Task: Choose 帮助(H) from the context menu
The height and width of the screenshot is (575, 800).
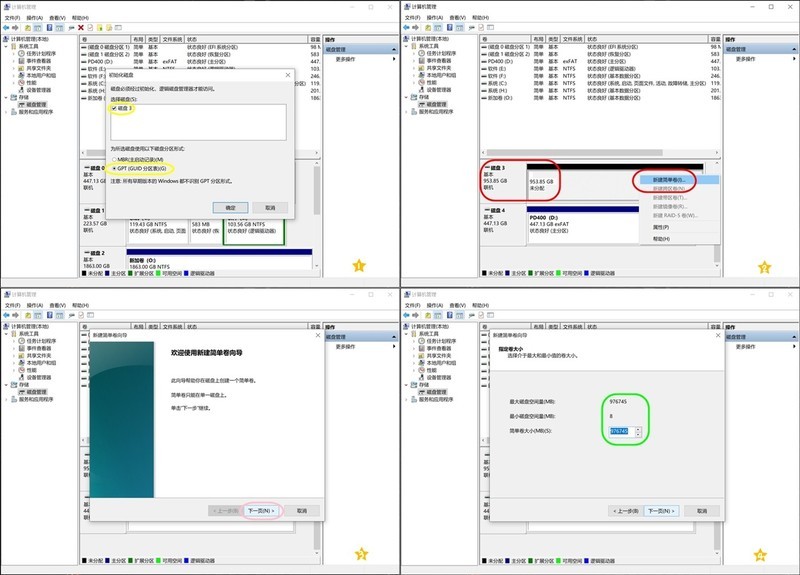Action: point(661,239)
